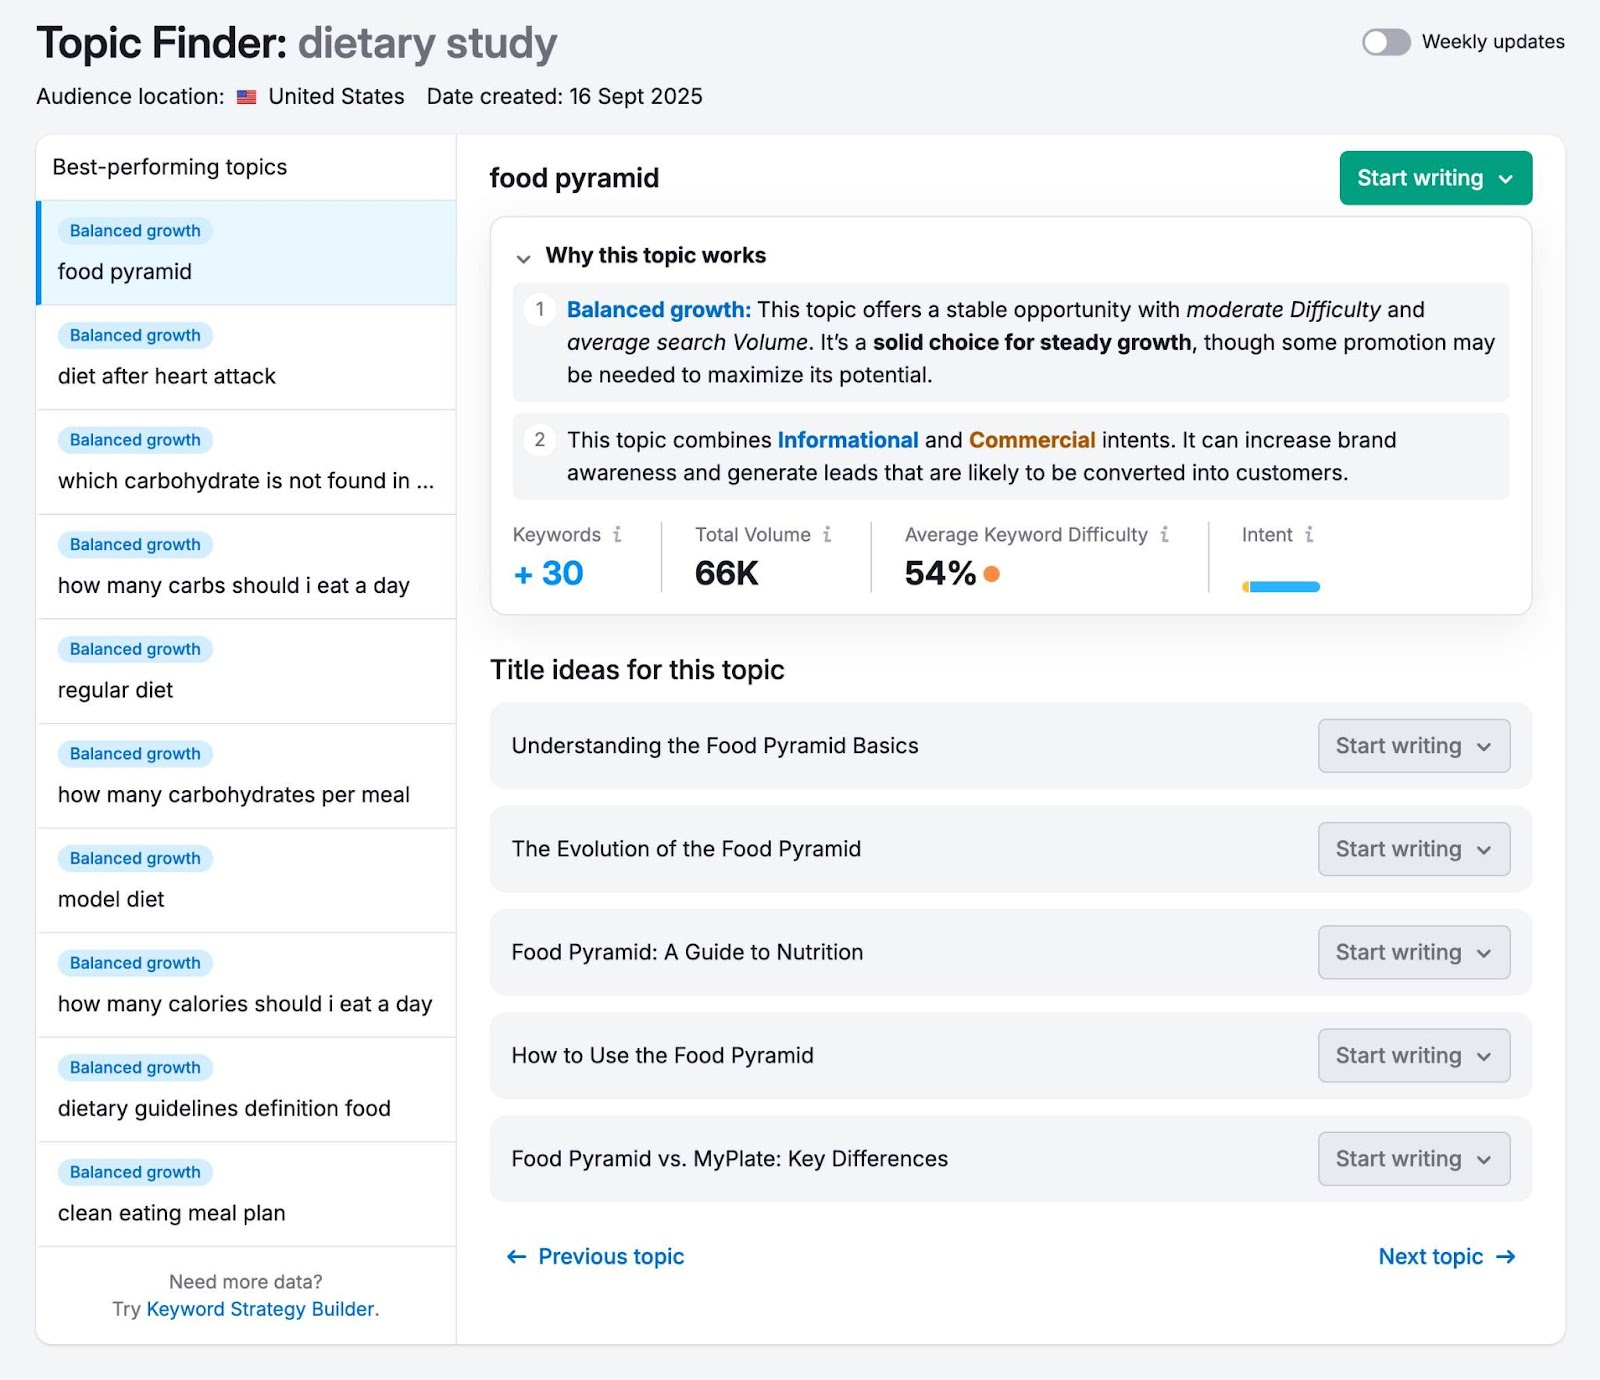Click the forward arrow next to Next topic
The image size is (1600, 1380).
click(1505, 1256)
